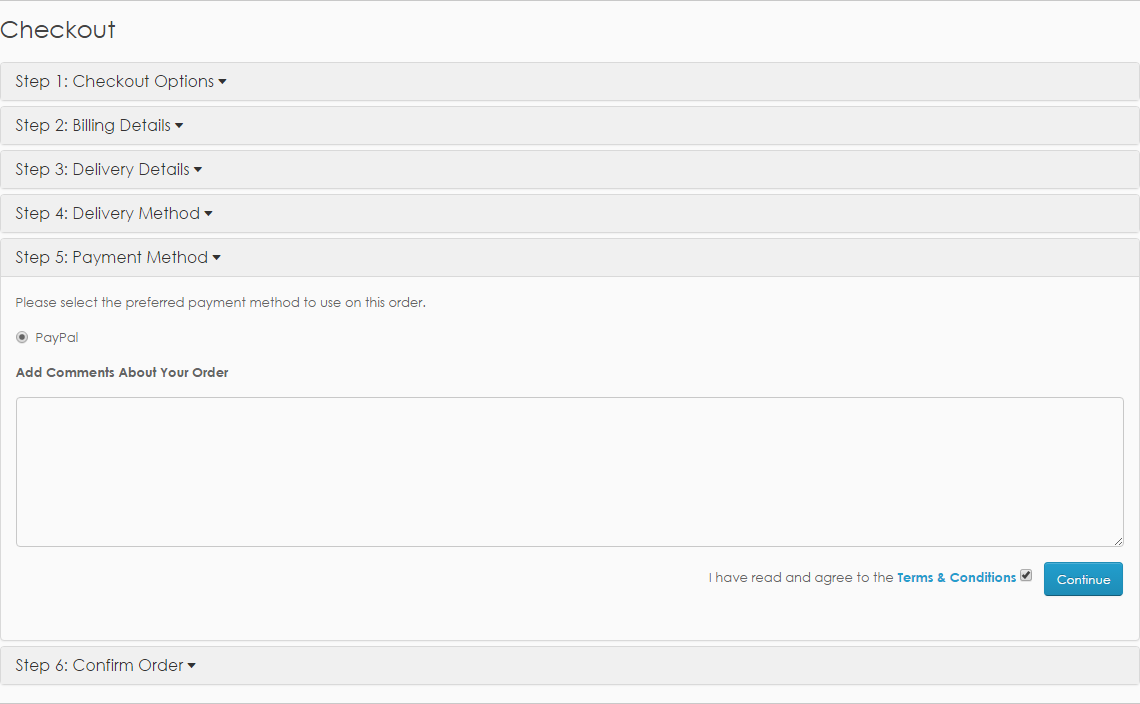
Task: Click the resize grip of comments box
Action: click(1118, 541)
